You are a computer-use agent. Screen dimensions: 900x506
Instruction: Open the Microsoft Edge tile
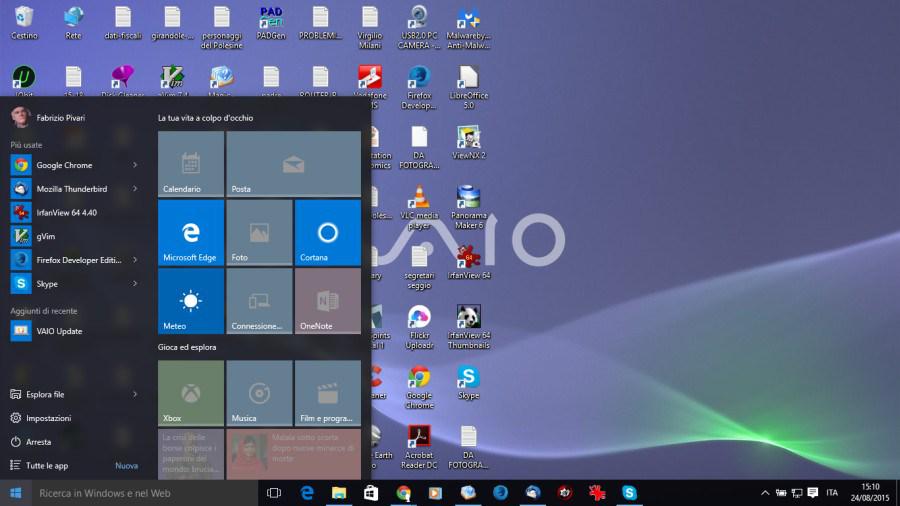[x=191, y=232]
